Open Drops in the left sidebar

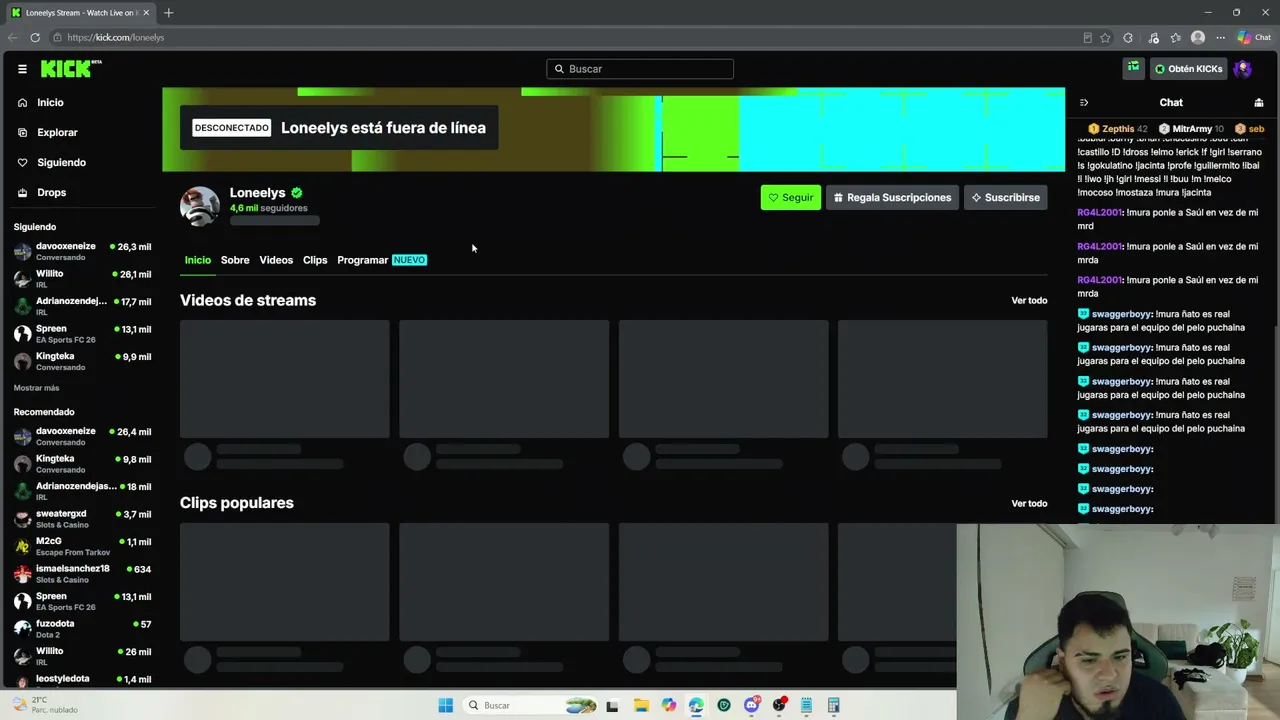[x=51, y=192]
